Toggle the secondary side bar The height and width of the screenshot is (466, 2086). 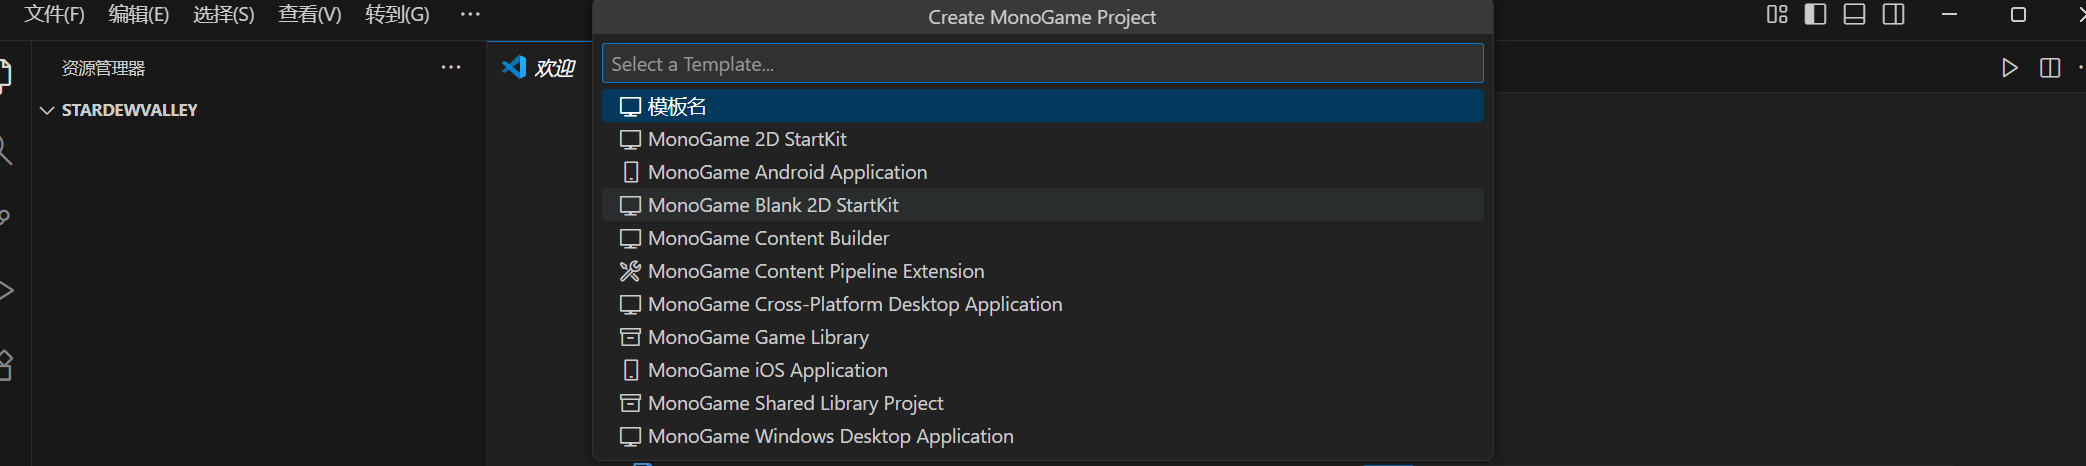(1893, 14)
